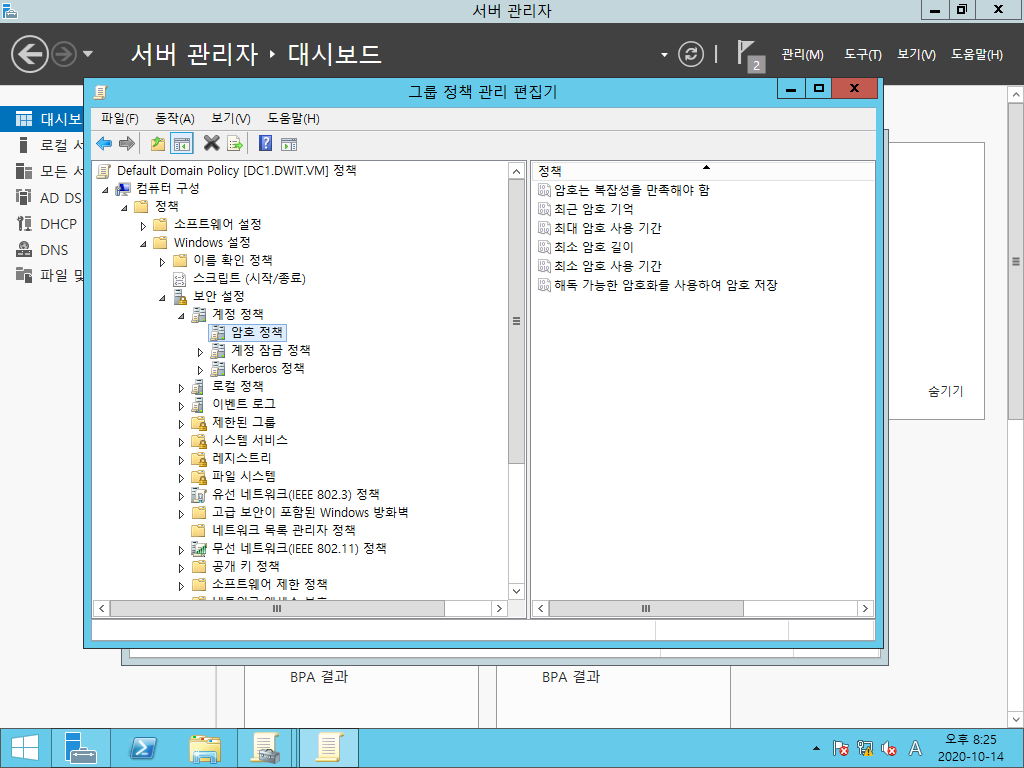Click the active scroll-shaped policy editor taskbar icon
This screenshot has width=1024, height=768.
(x=329, y=748)
